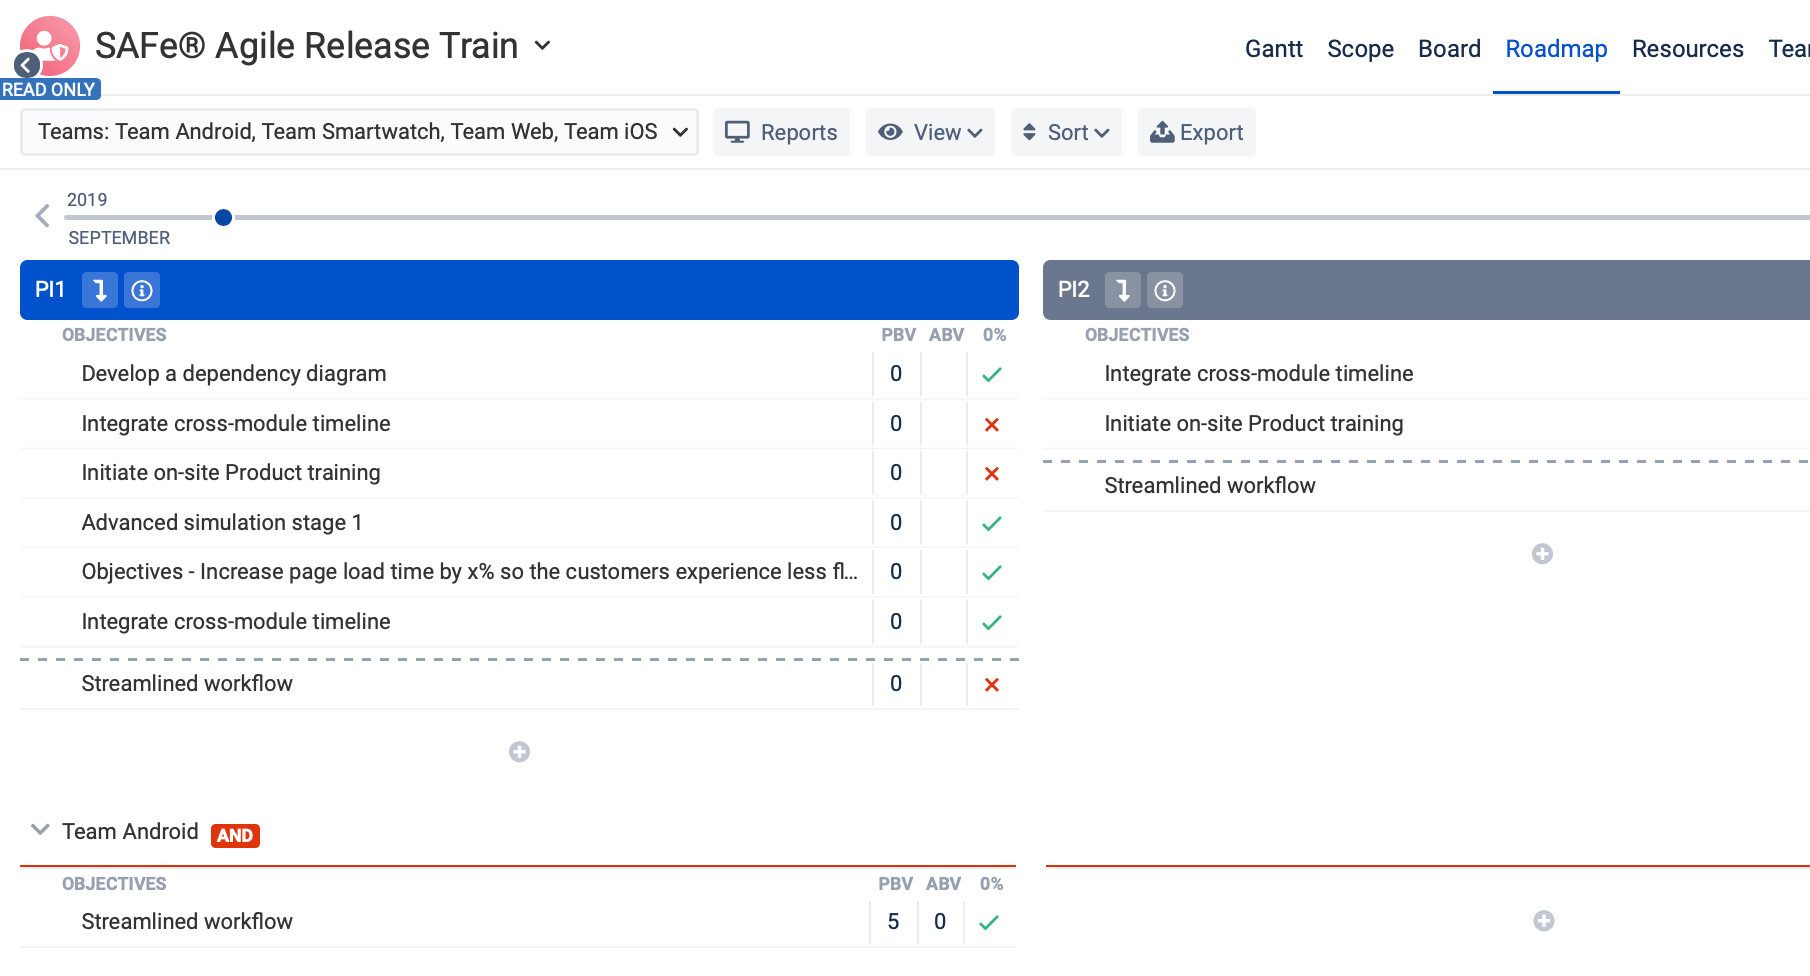Expand the View dropdown menu
1810x976 pixels.
tap(930, 132)
